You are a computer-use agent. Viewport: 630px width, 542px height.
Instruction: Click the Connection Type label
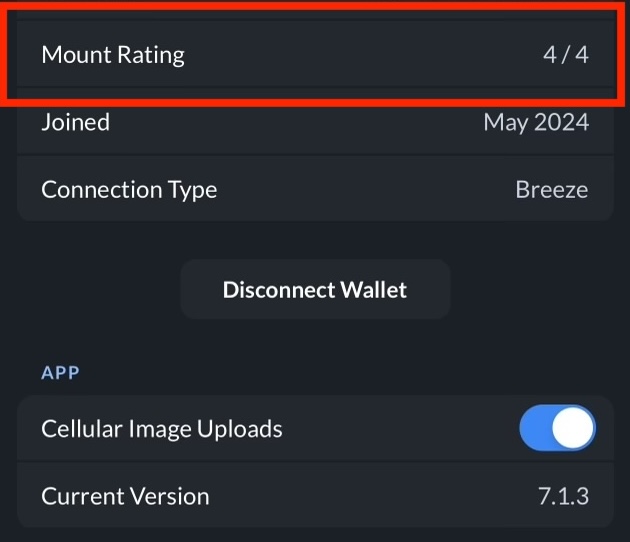click(x=129, y=189)
